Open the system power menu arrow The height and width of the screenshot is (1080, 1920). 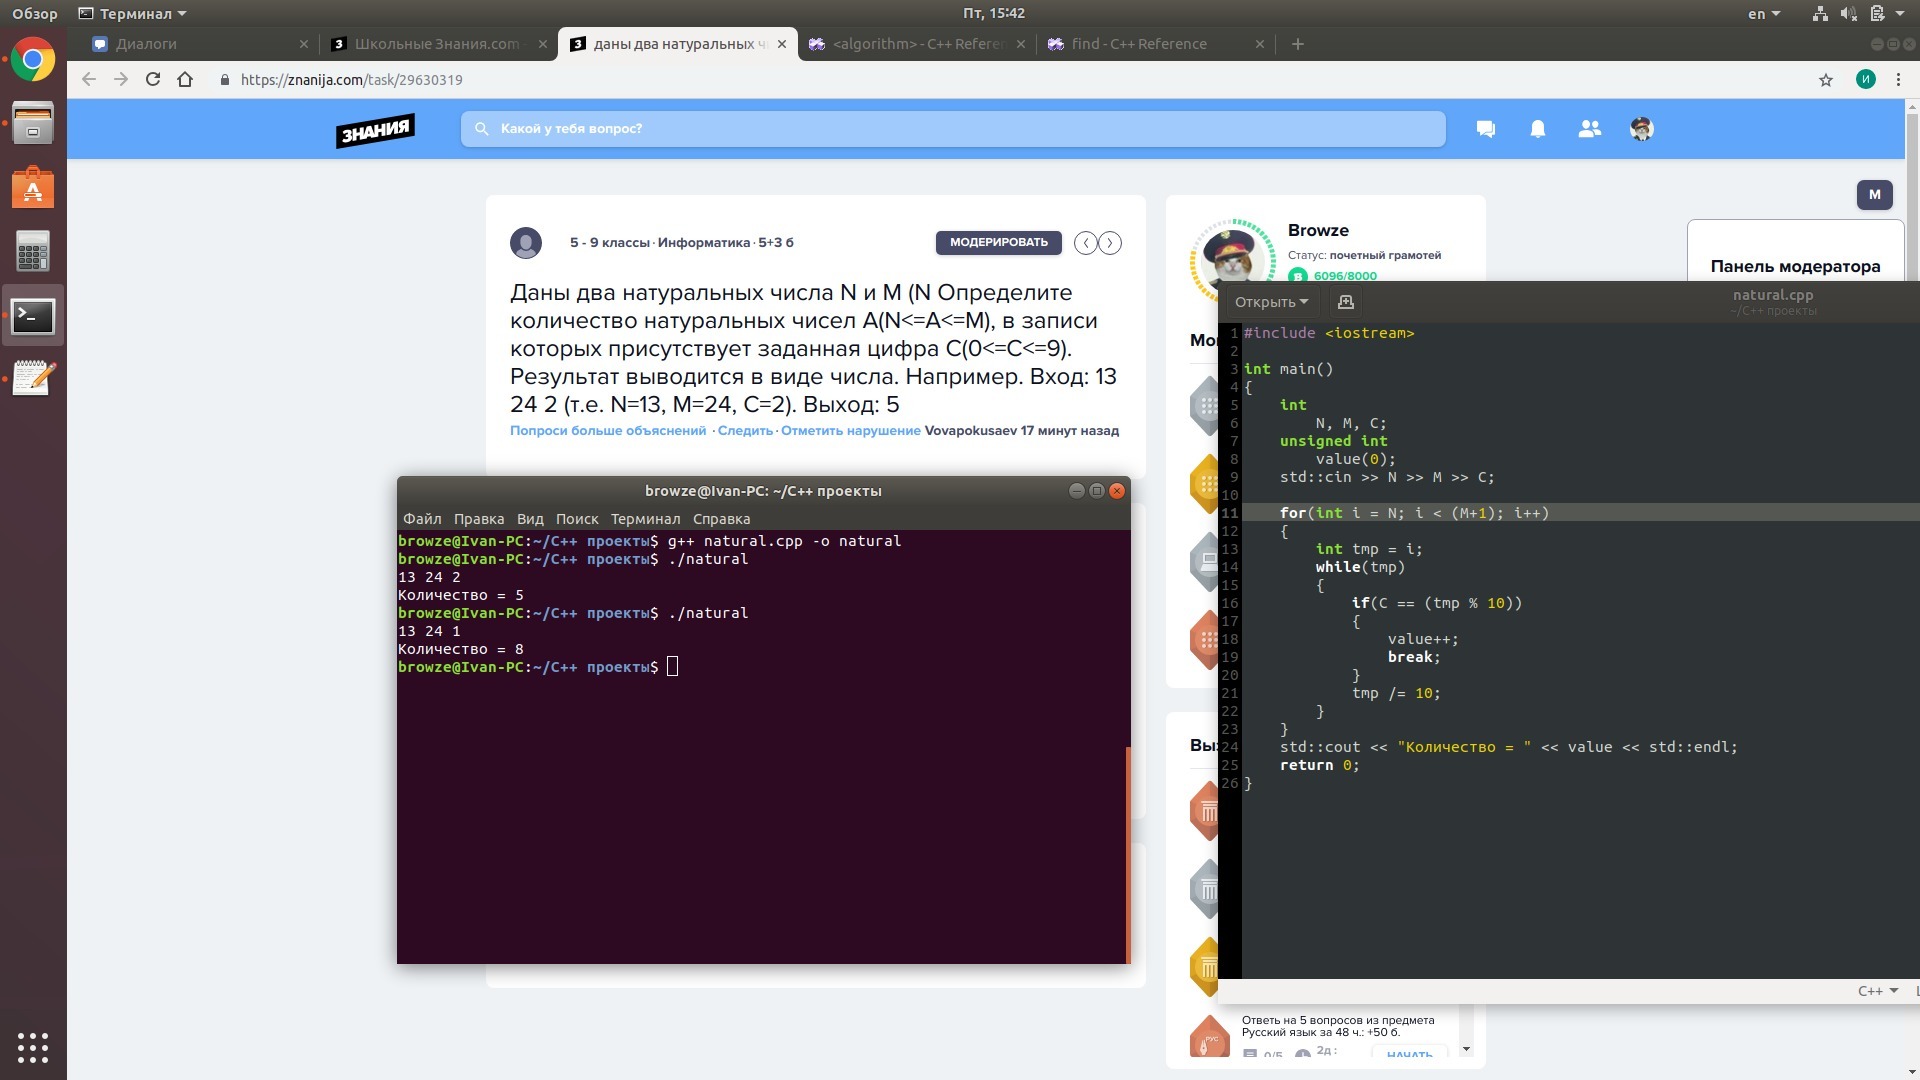tap(1900, 14)
